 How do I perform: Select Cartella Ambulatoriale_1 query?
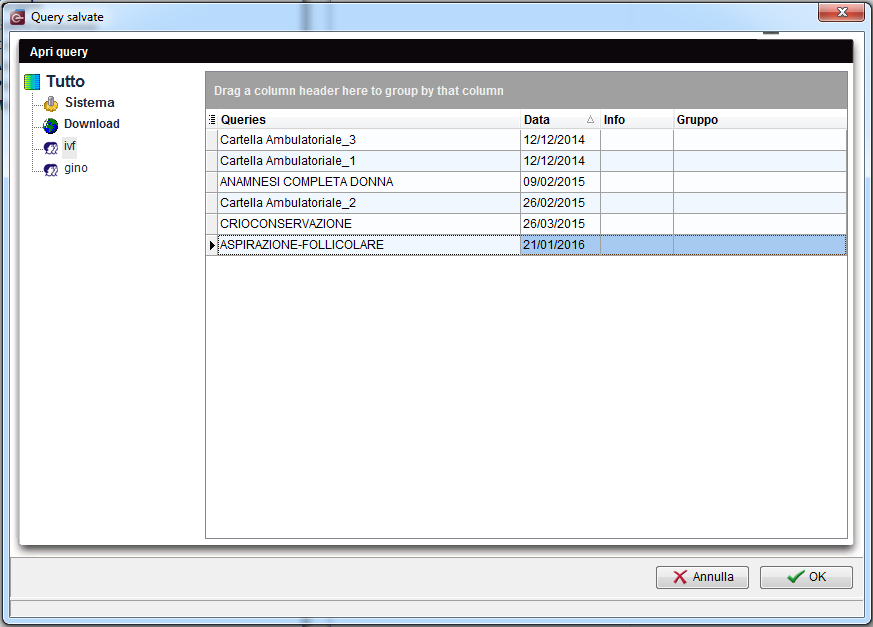(x=369, y=161)
